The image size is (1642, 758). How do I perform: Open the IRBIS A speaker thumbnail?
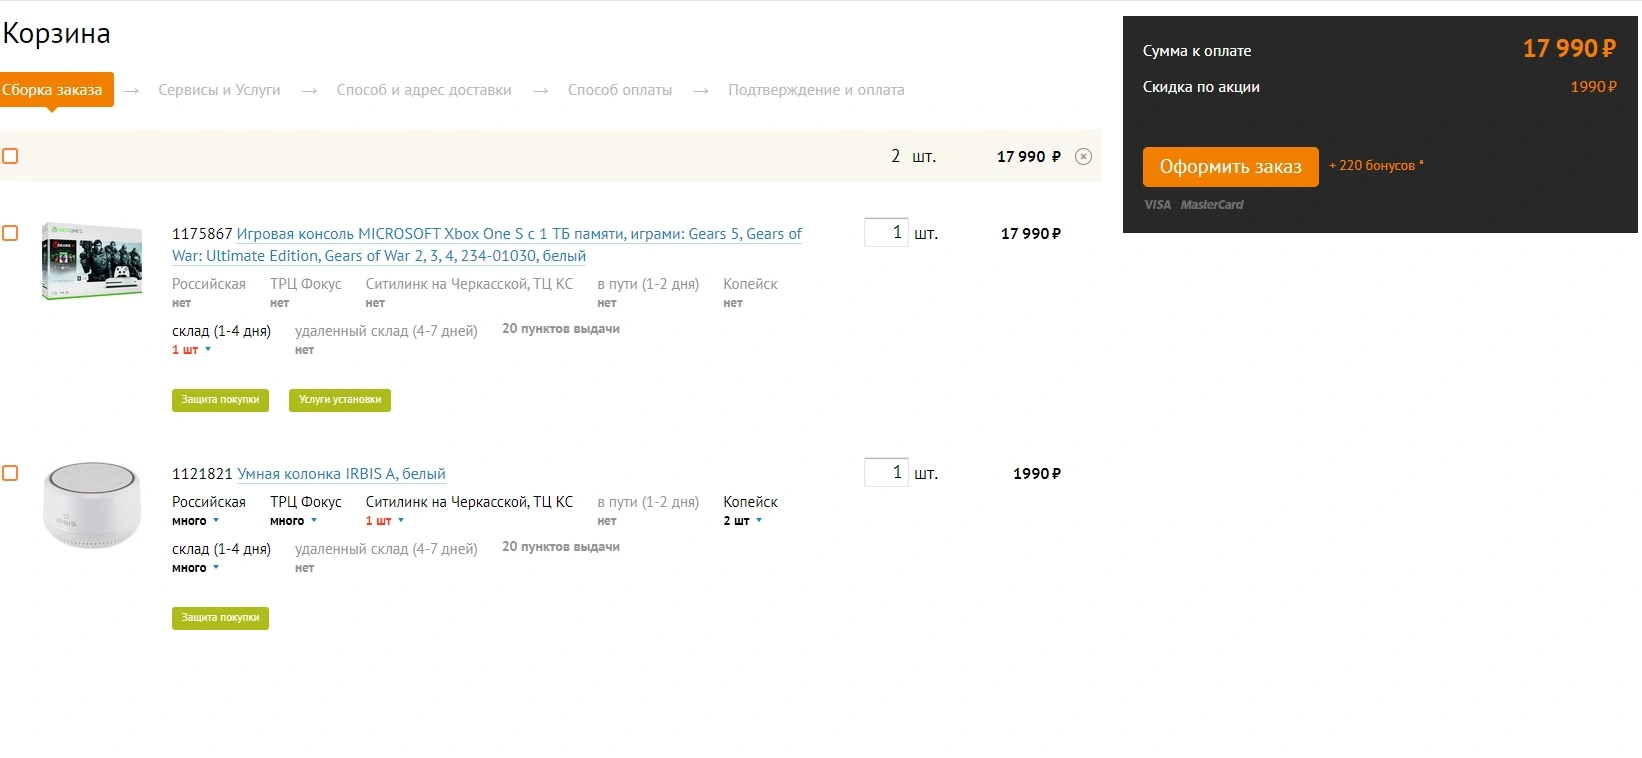point(92,505)
